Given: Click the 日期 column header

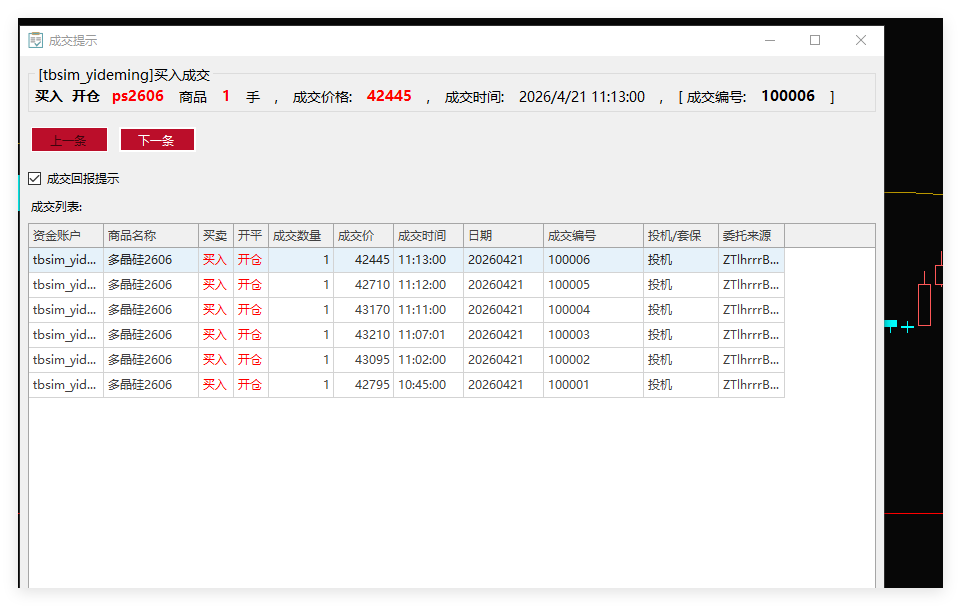Looking at the screenshot, I should tap(502, 236).
